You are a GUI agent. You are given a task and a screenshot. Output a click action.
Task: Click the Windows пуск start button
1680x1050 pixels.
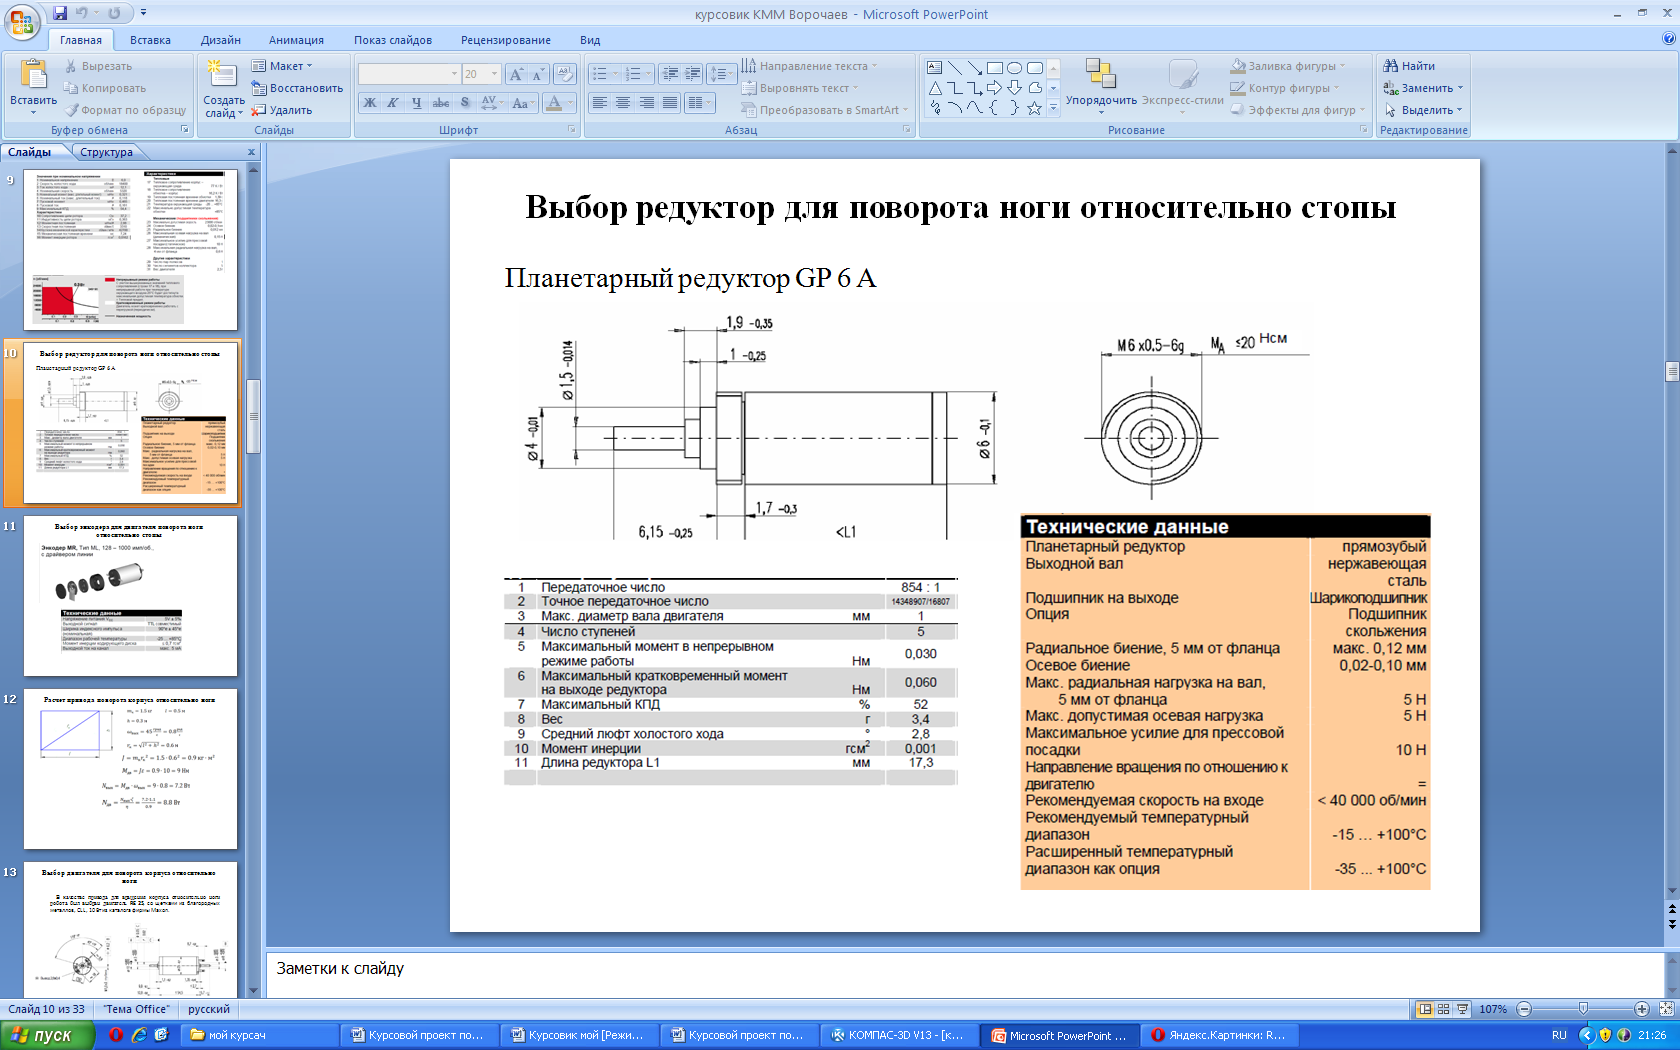(x=47, y=1035)
